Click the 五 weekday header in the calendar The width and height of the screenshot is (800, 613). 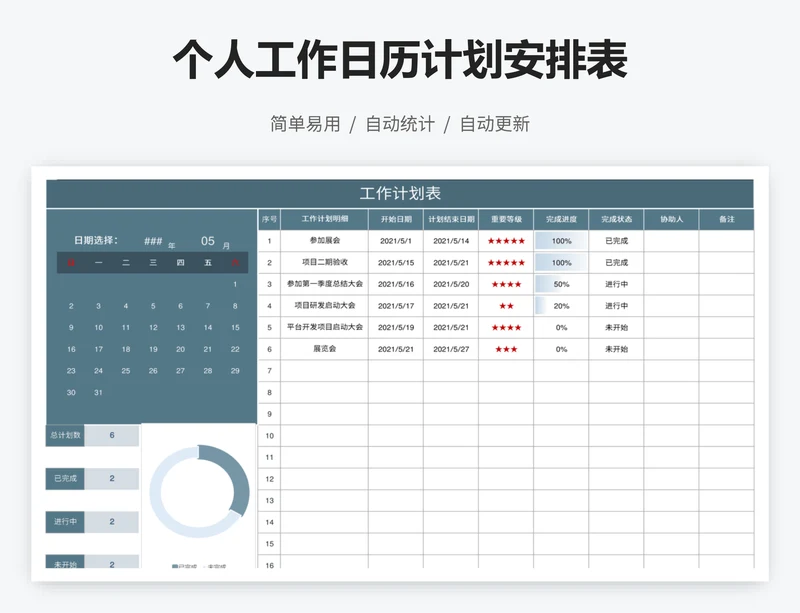click(208, 262)
